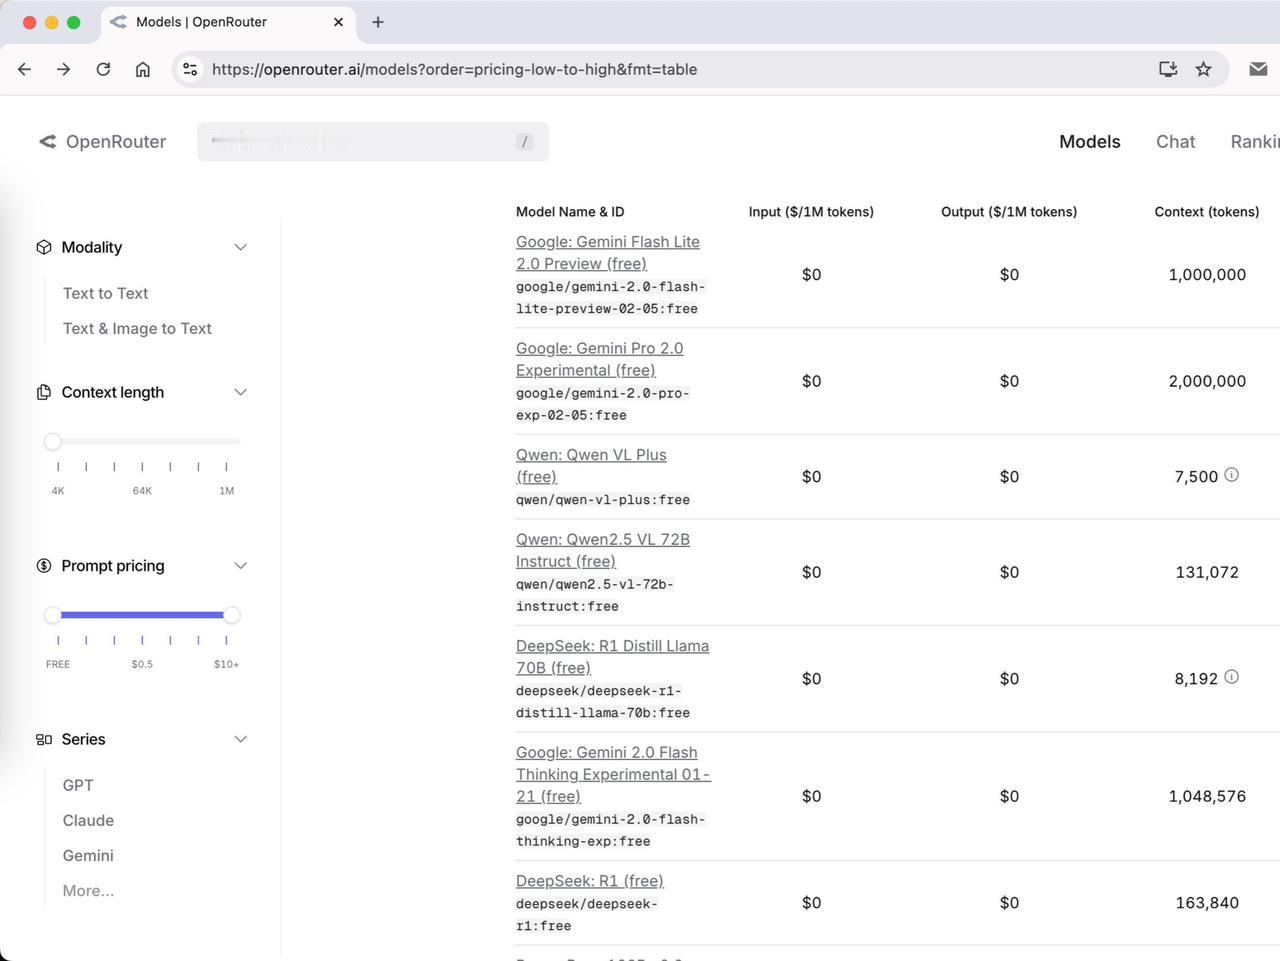Viewport: 1280px width, 961px height.
Task: Click the 64K label under context slider
Action: point(142,491)
